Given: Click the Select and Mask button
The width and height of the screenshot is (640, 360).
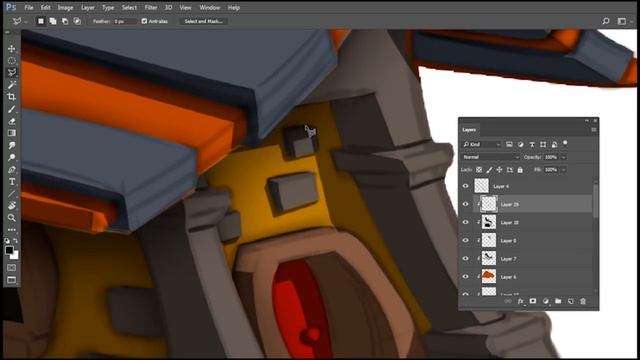Looking at the screenshot, I should tap(203, 21).
